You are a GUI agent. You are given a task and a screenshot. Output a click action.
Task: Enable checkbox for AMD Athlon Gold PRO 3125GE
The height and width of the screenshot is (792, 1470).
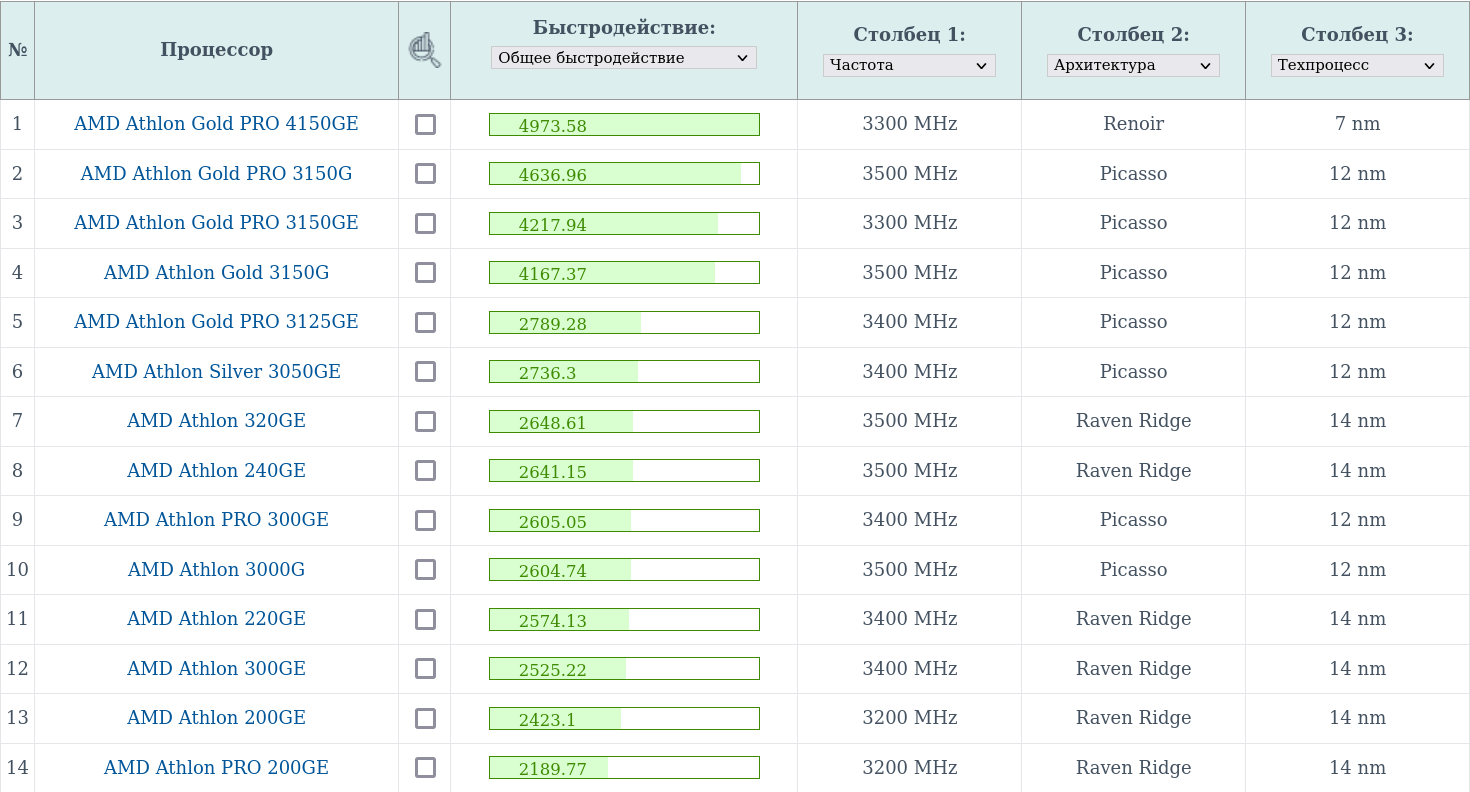pyautogui.click(x=425, y=322)
